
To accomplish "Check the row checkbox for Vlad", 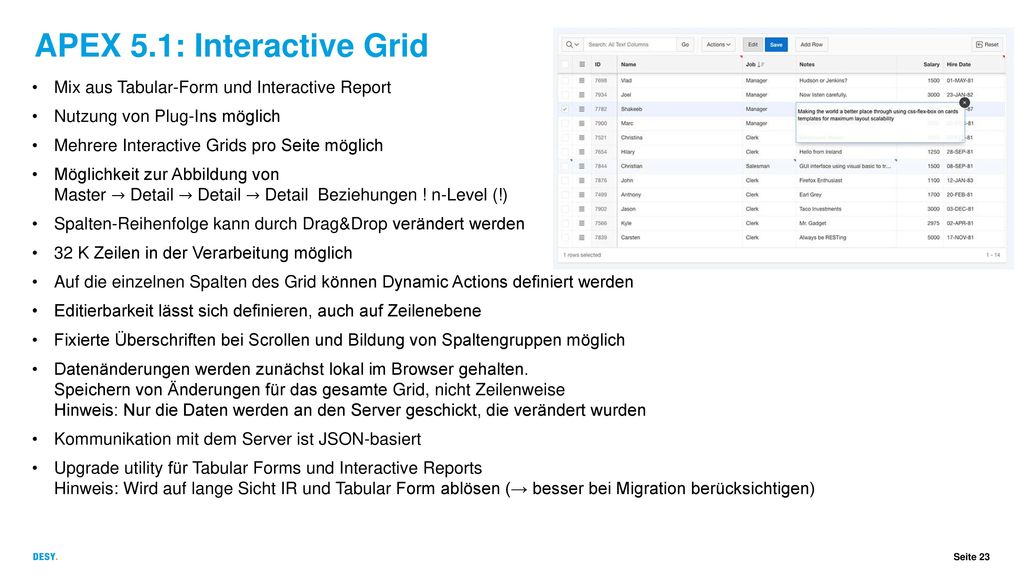I will click(x=565, y=80).
